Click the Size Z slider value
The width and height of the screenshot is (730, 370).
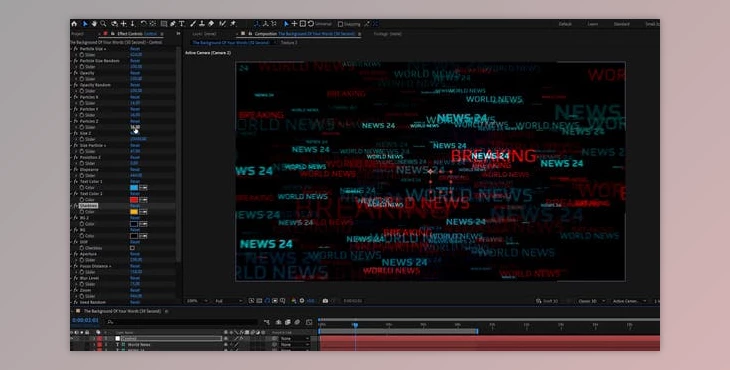tap(138, 139)
